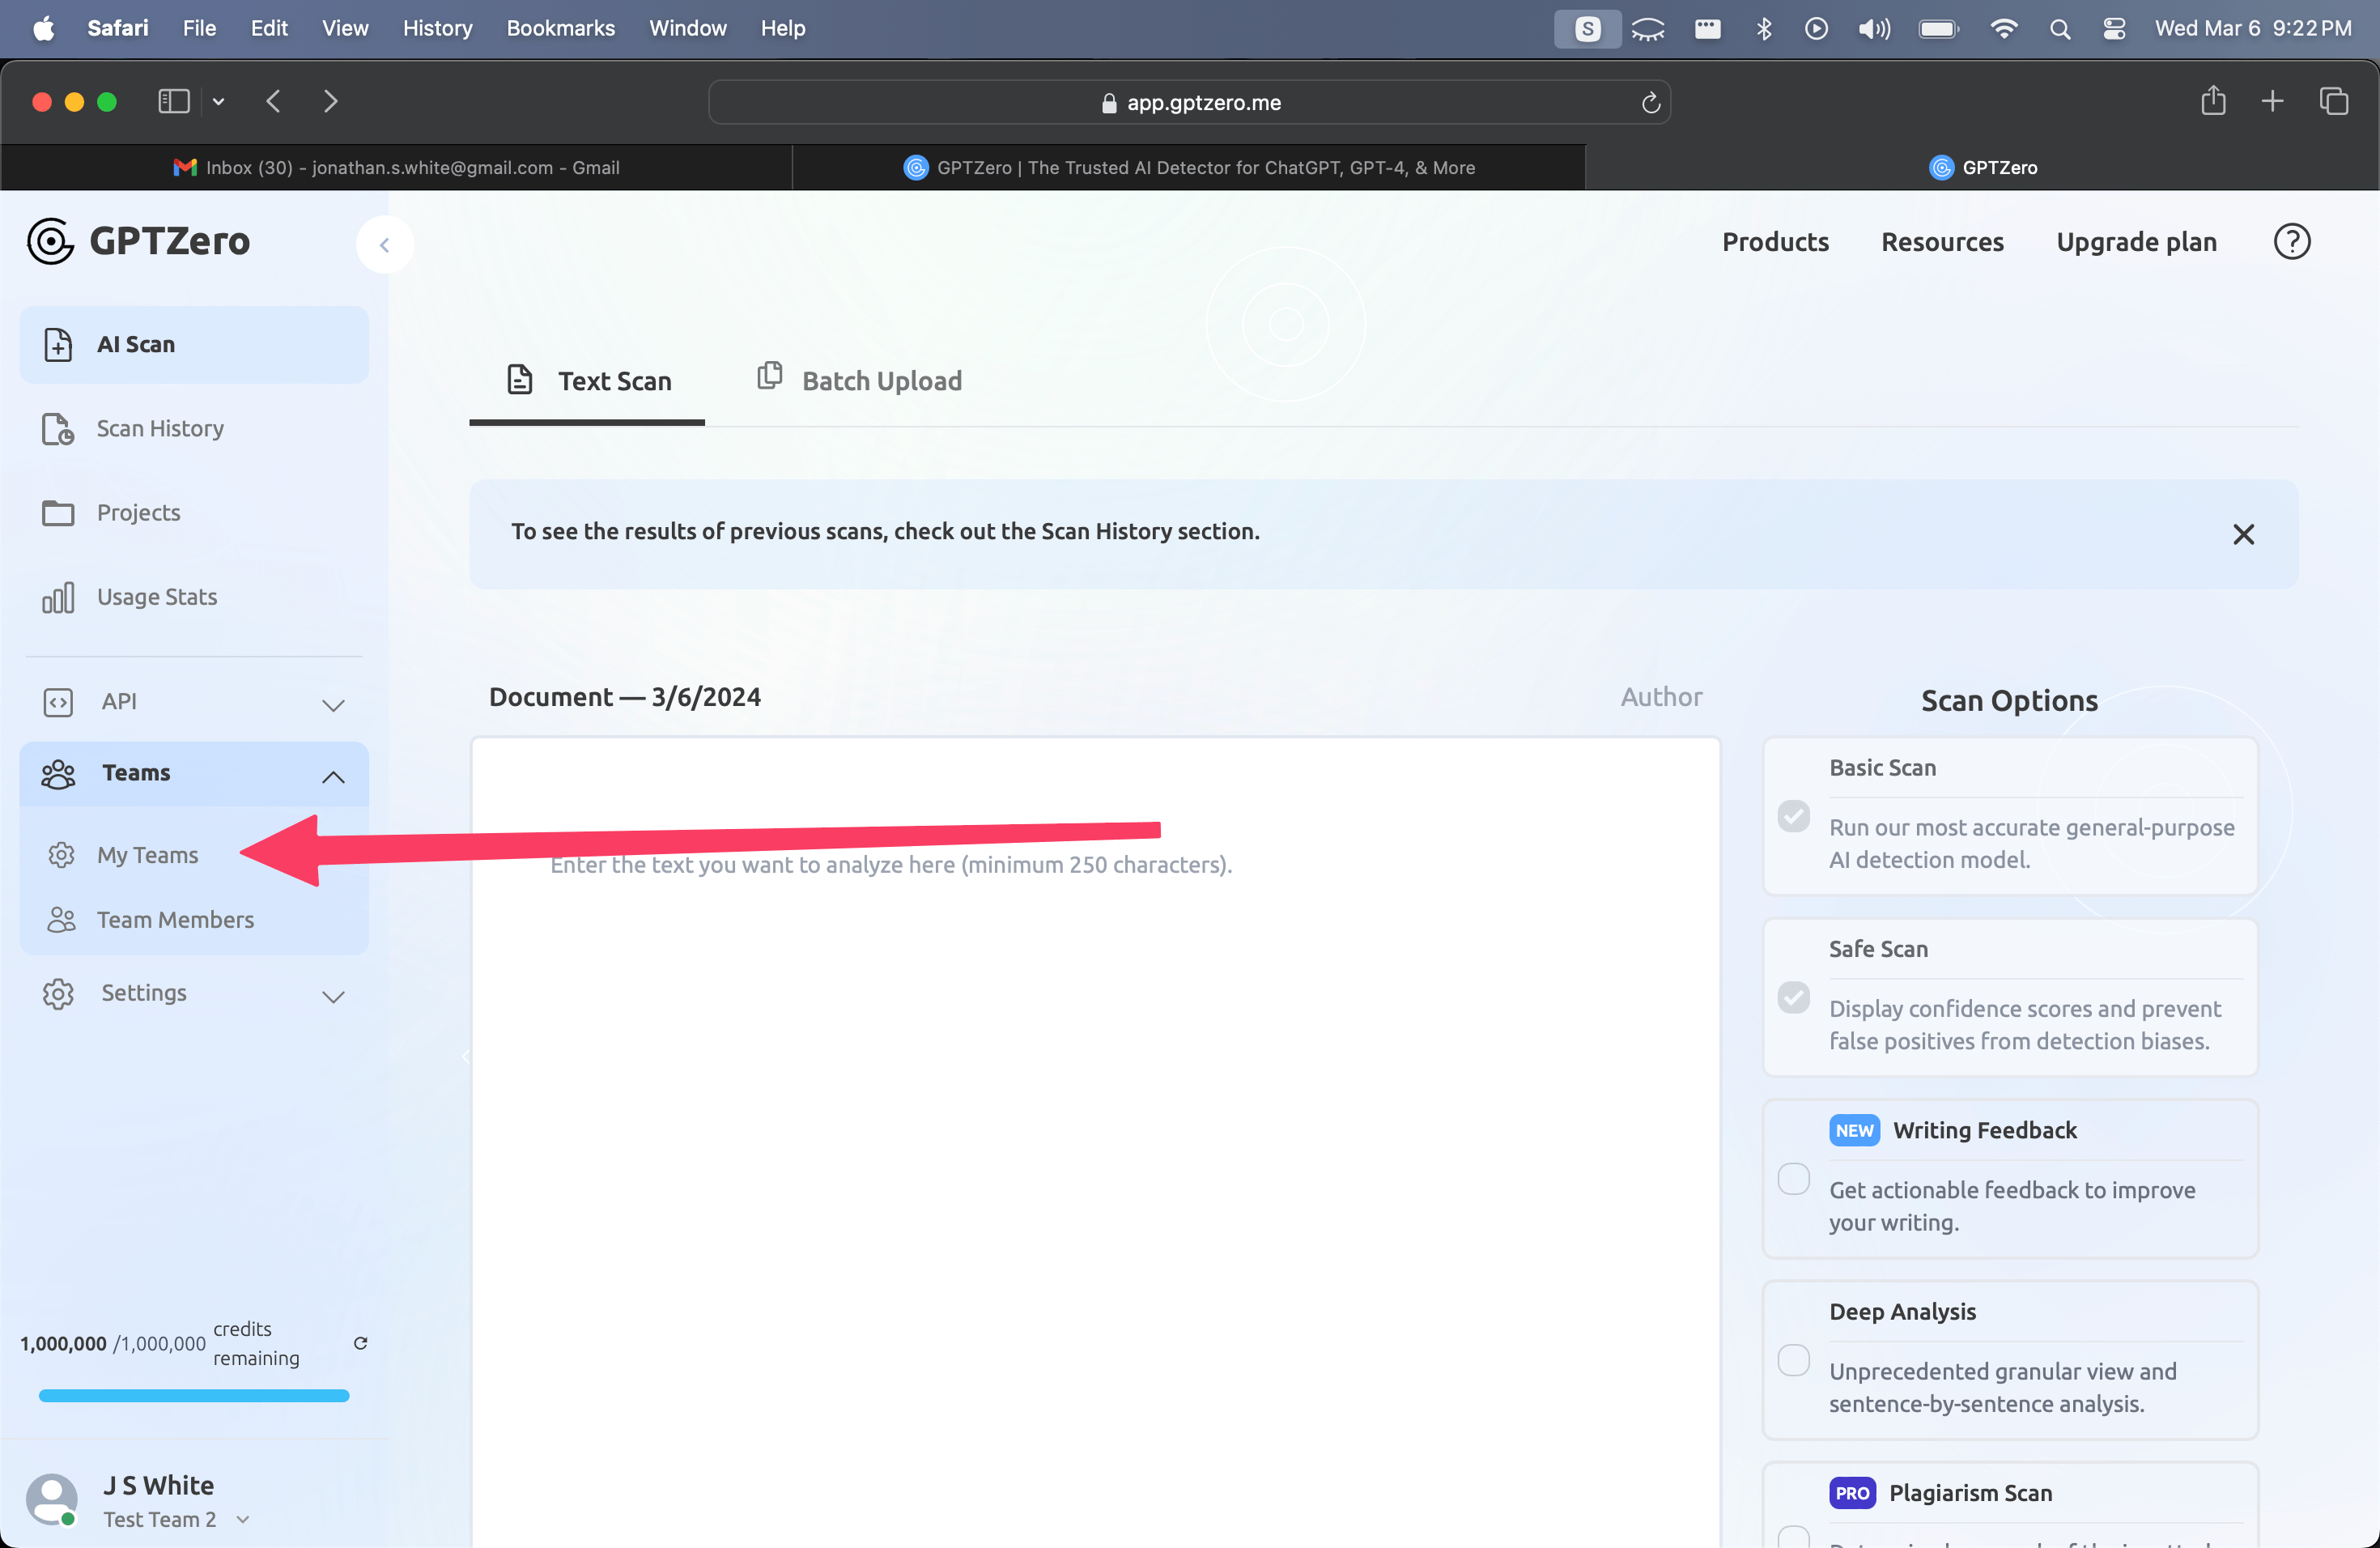2380x1548 pixels.
Task: Click the J S White avatar
Action: click(x=52, y=1499)
